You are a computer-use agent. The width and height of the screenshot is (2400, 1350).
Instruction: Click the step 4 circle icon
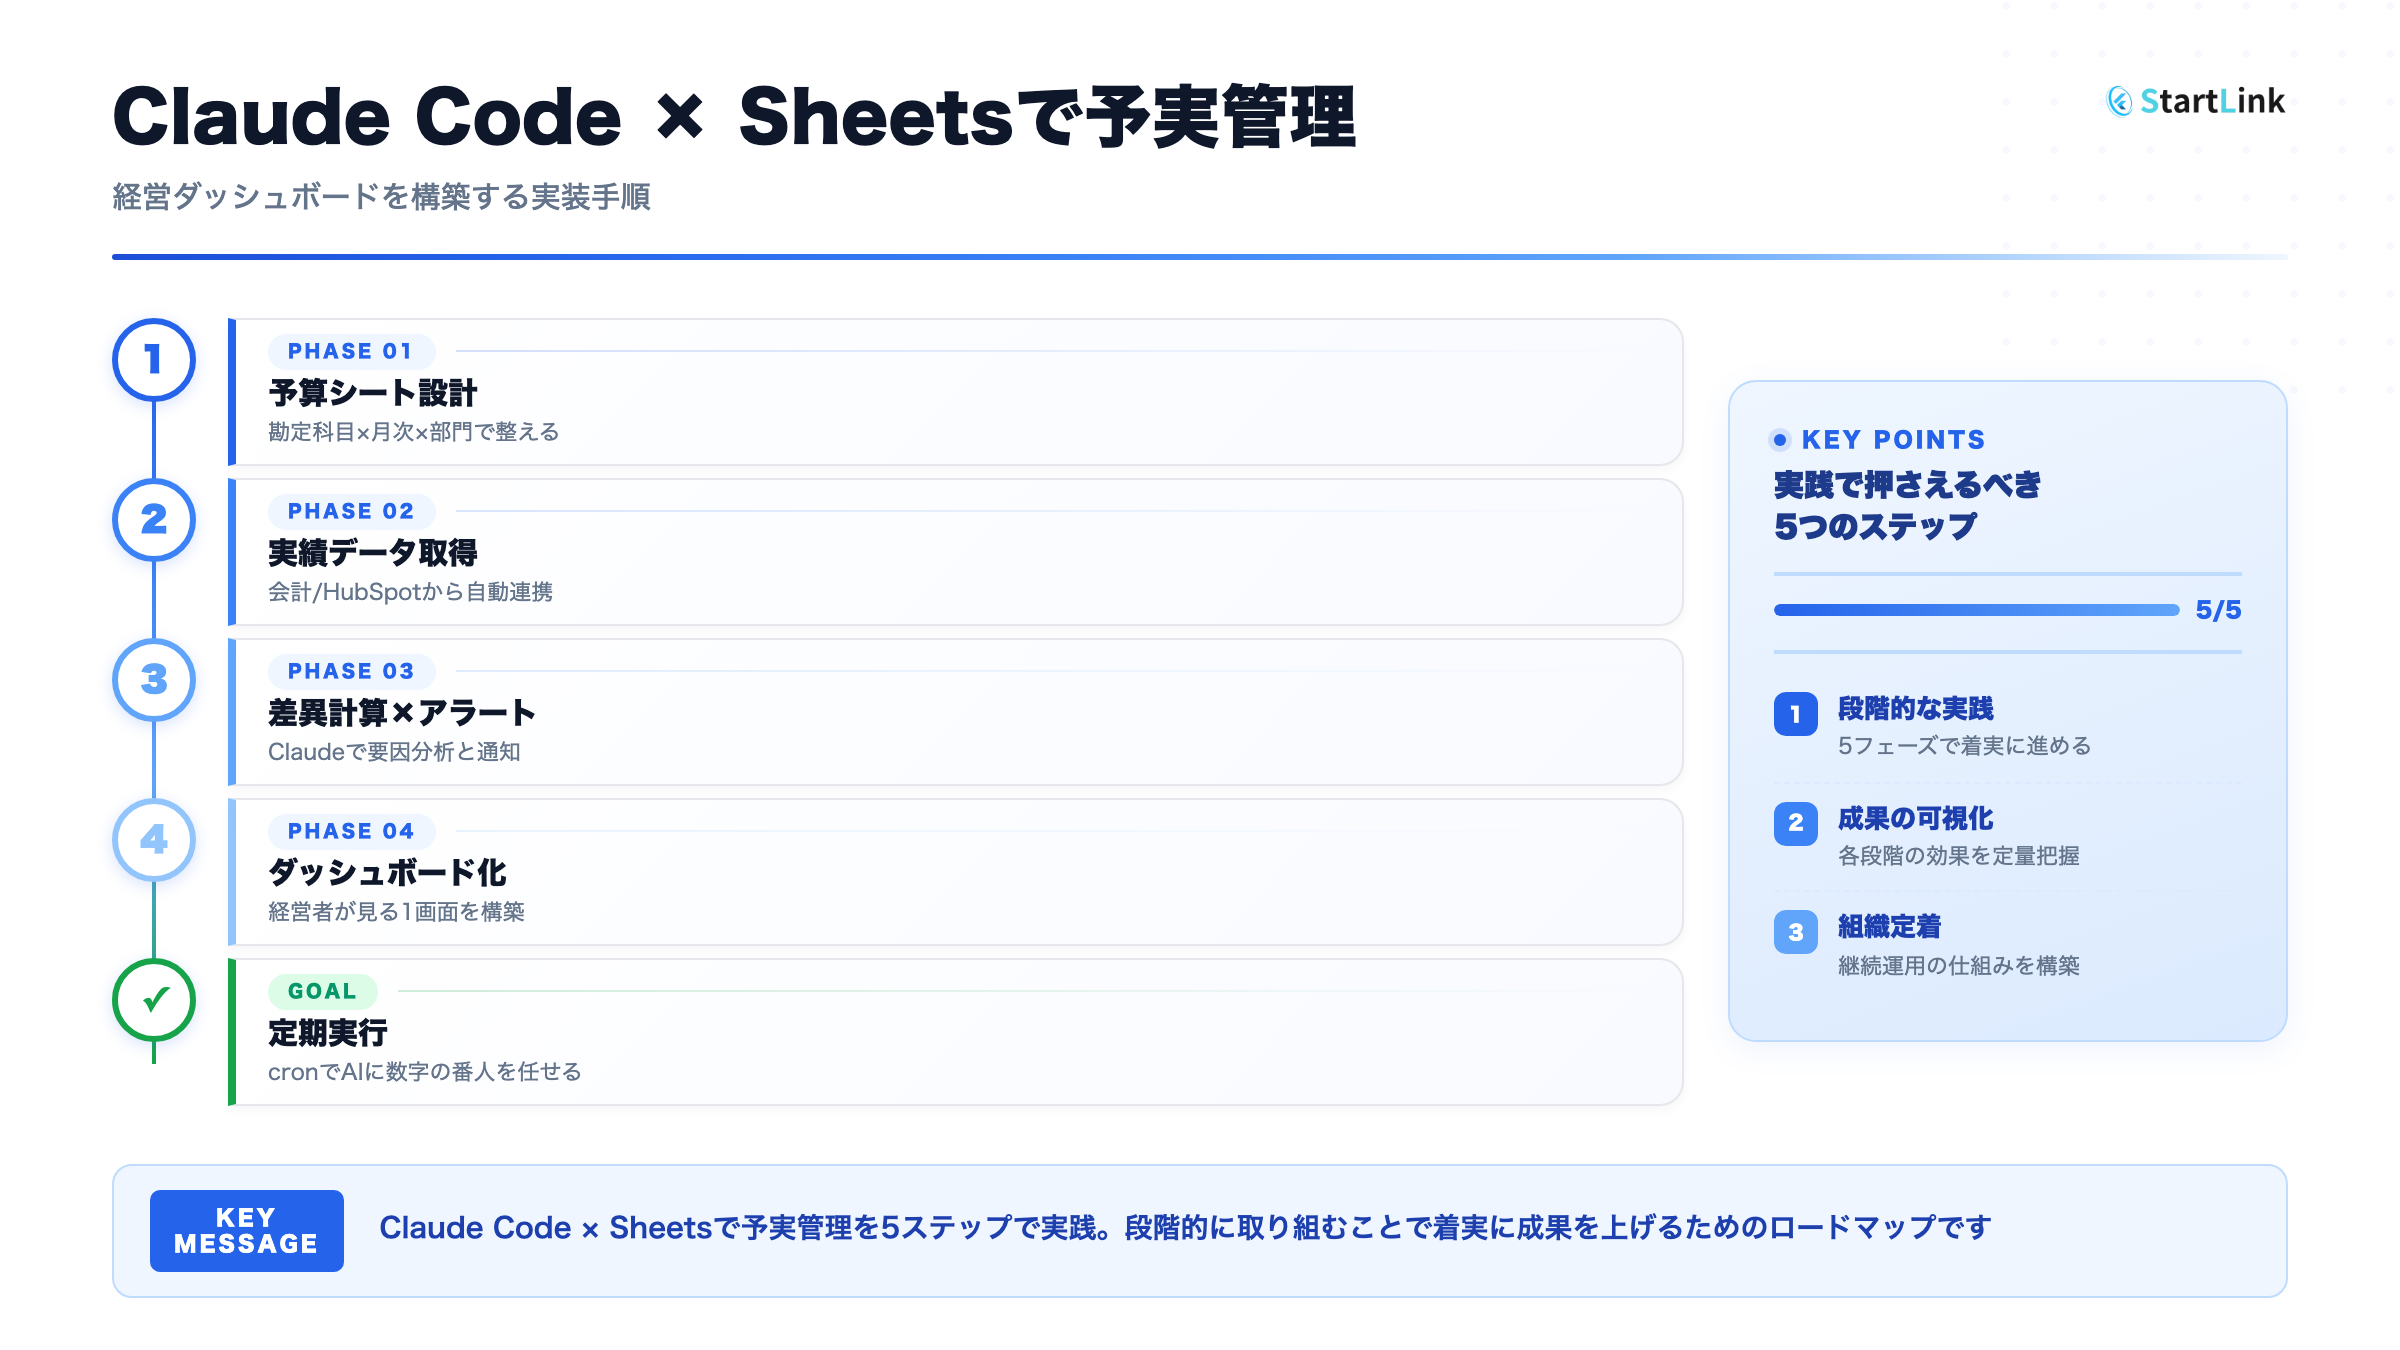(154, 840)
